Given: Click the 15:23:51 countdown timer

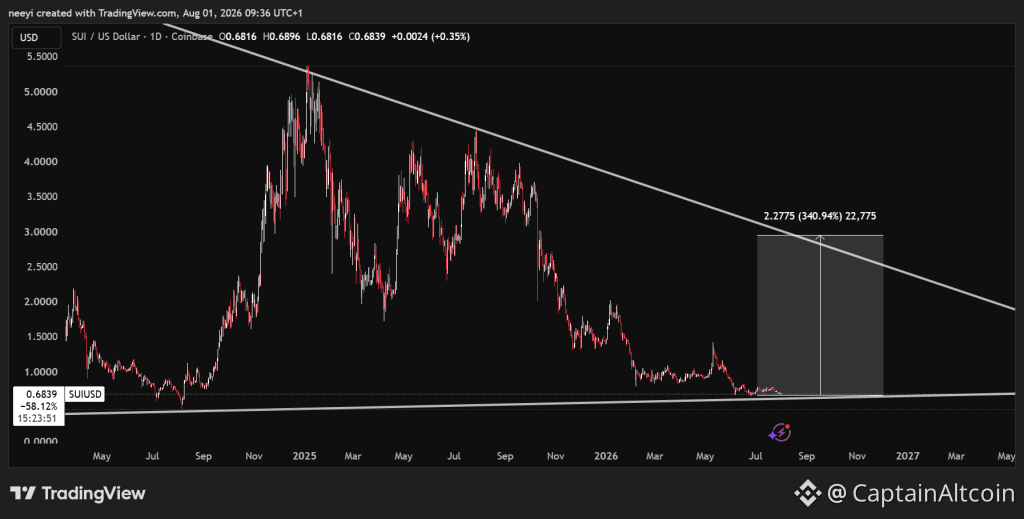Looking at the screenshot, I should tap(39, 418).
